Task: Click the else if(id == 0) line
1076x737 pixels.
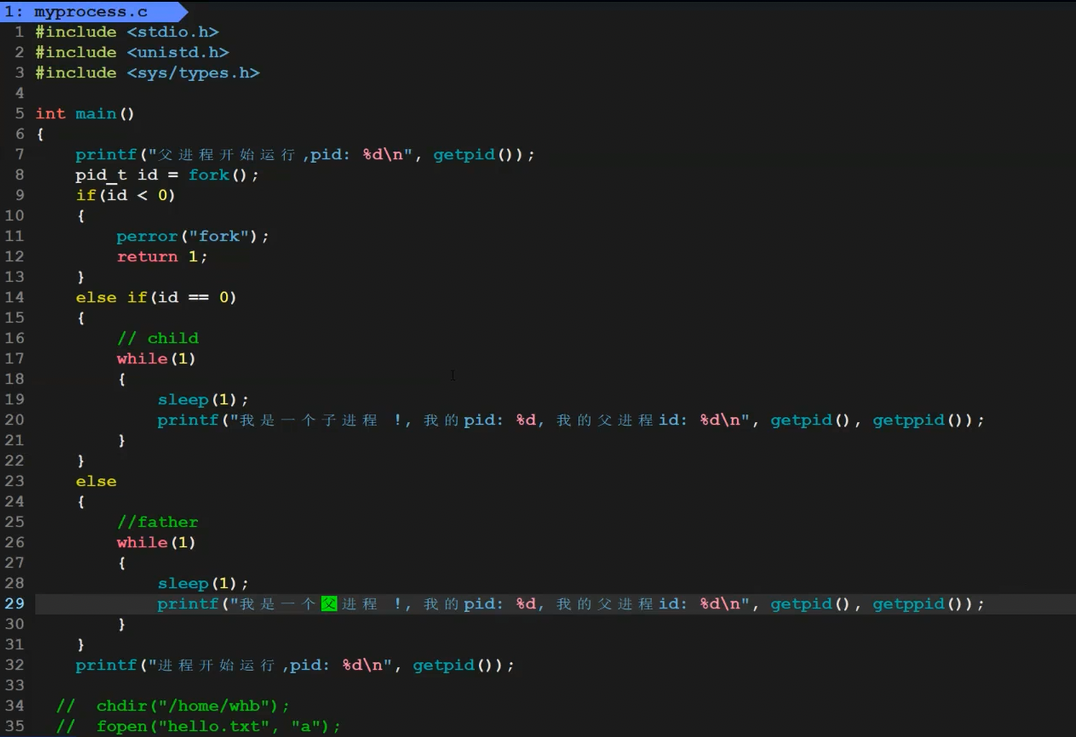Action: pos(156,298)
